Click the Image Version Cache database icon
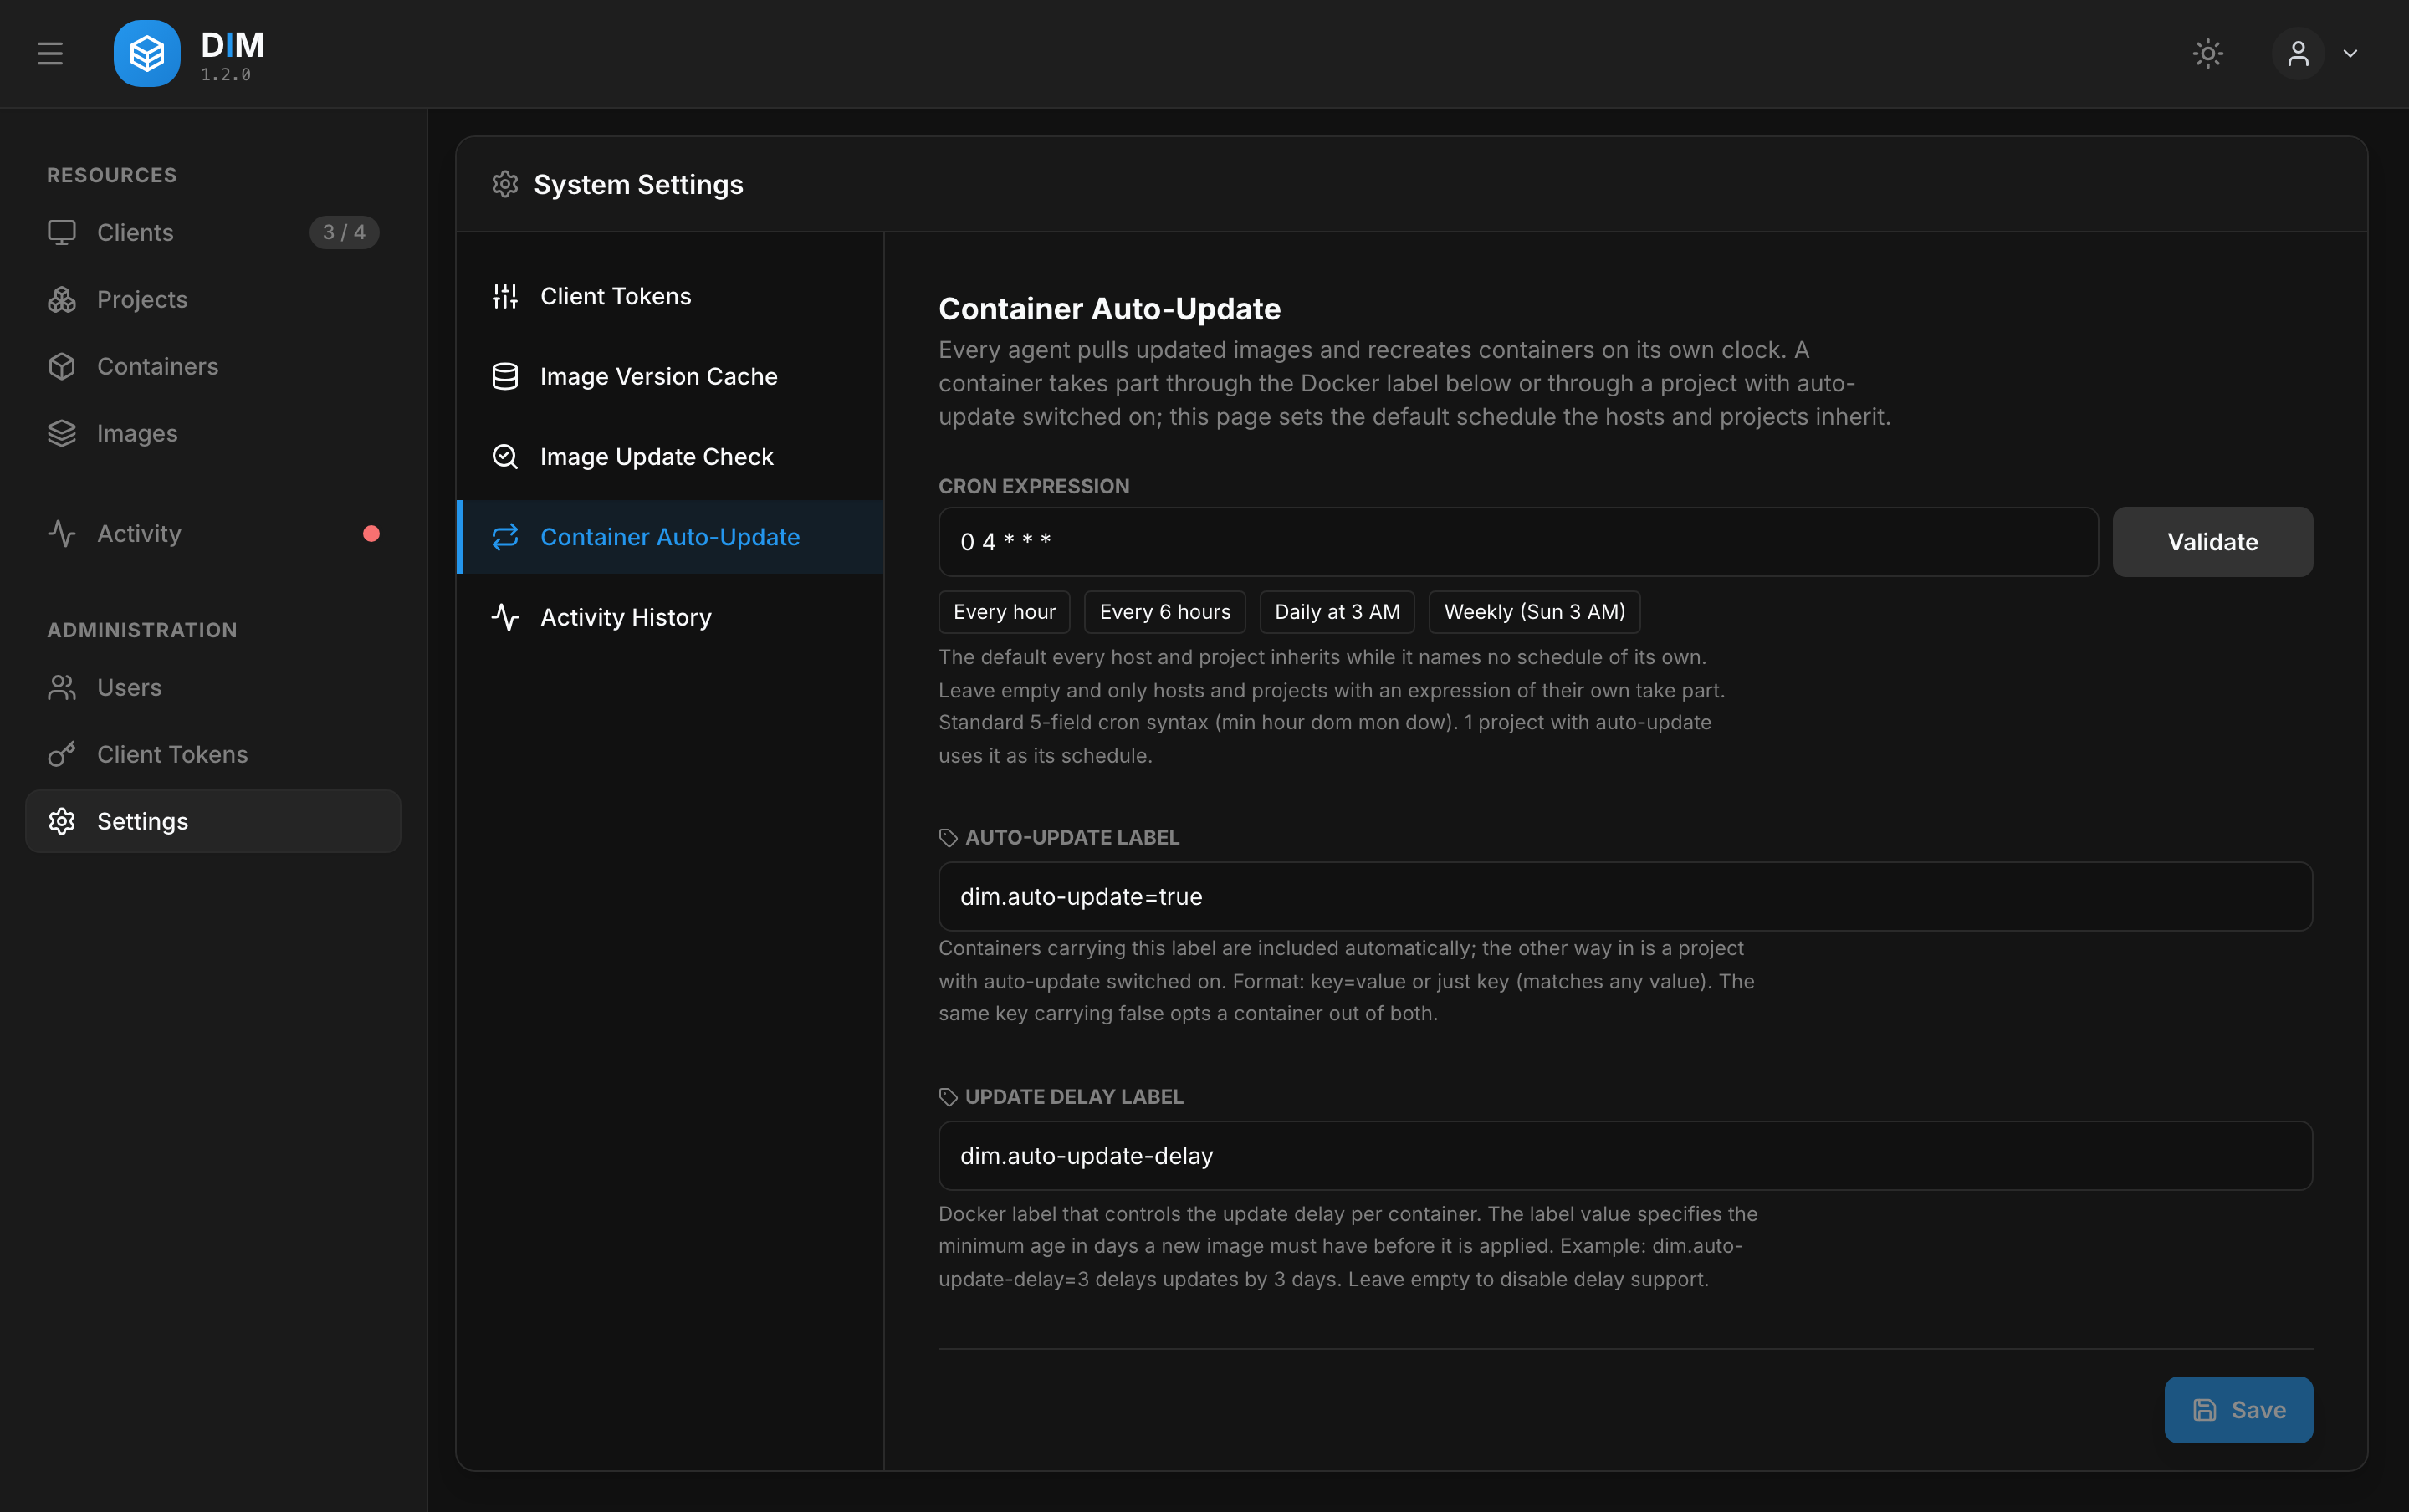The height and width of the screenshot is (1512, 2409). click(x=505, y=376)
